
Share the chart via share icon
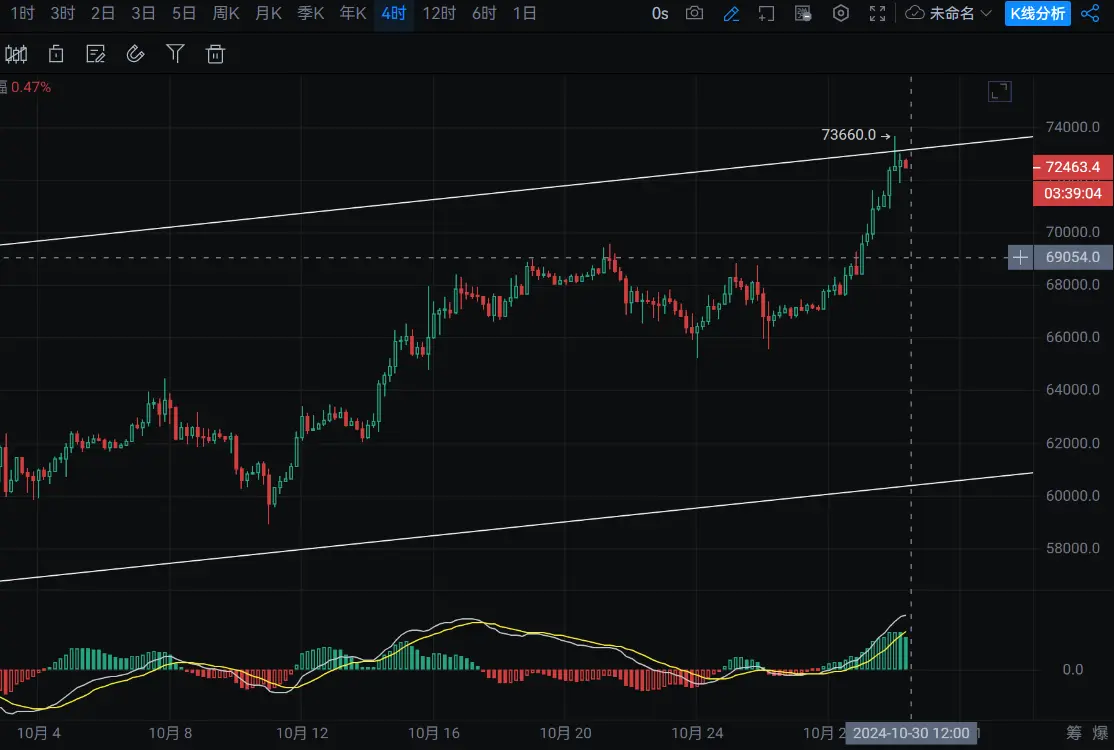point(1090,13)
